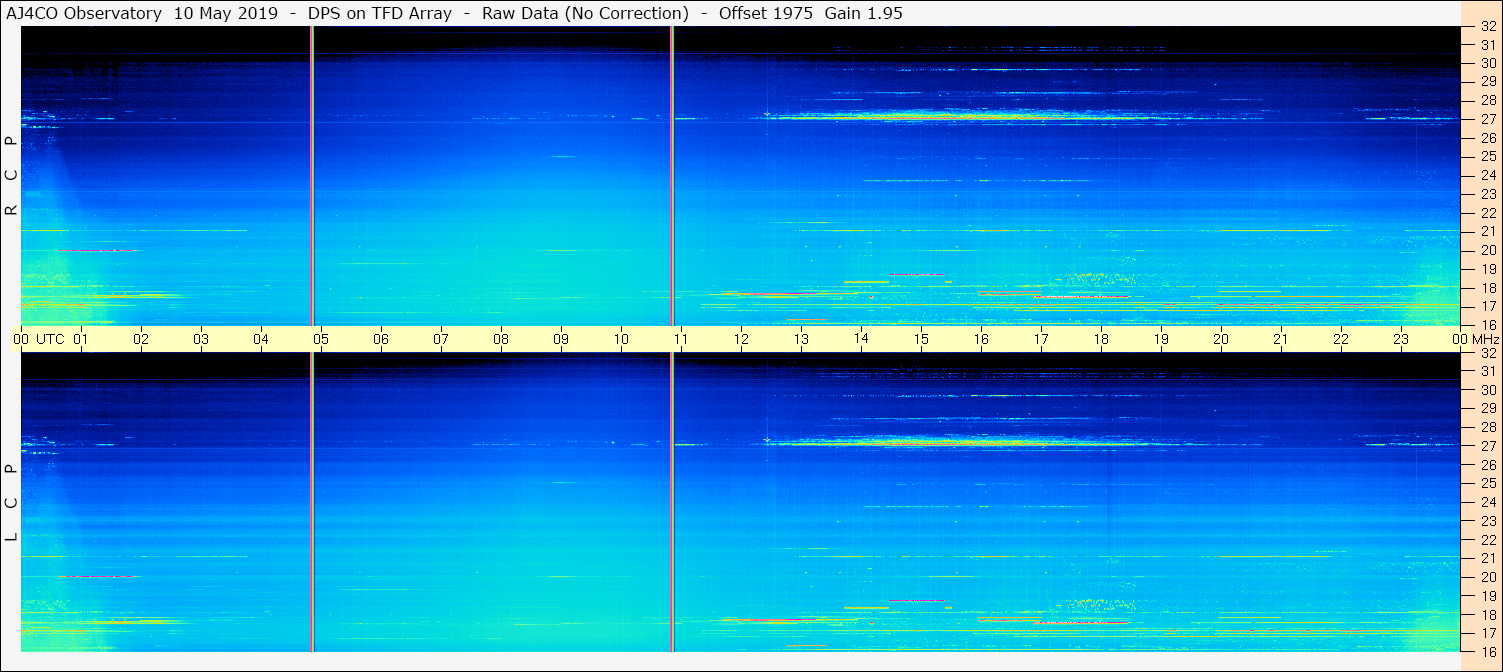Select hour label 10 on UTC axis
The width and height of the screenshot is (1503, 672).
point(621,339)
